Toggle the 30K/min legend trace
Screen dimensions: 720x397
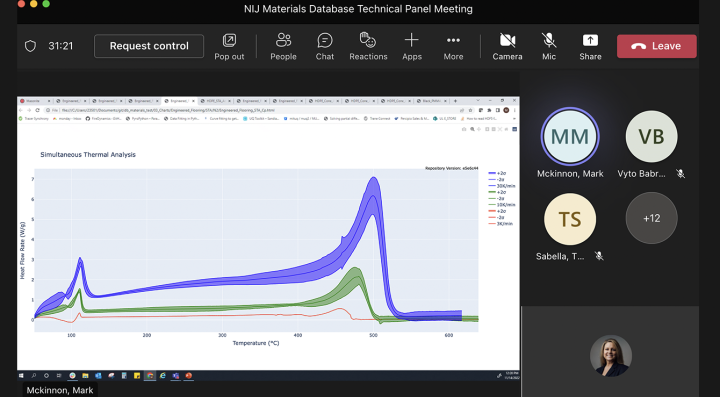click(x=501, y=186)
